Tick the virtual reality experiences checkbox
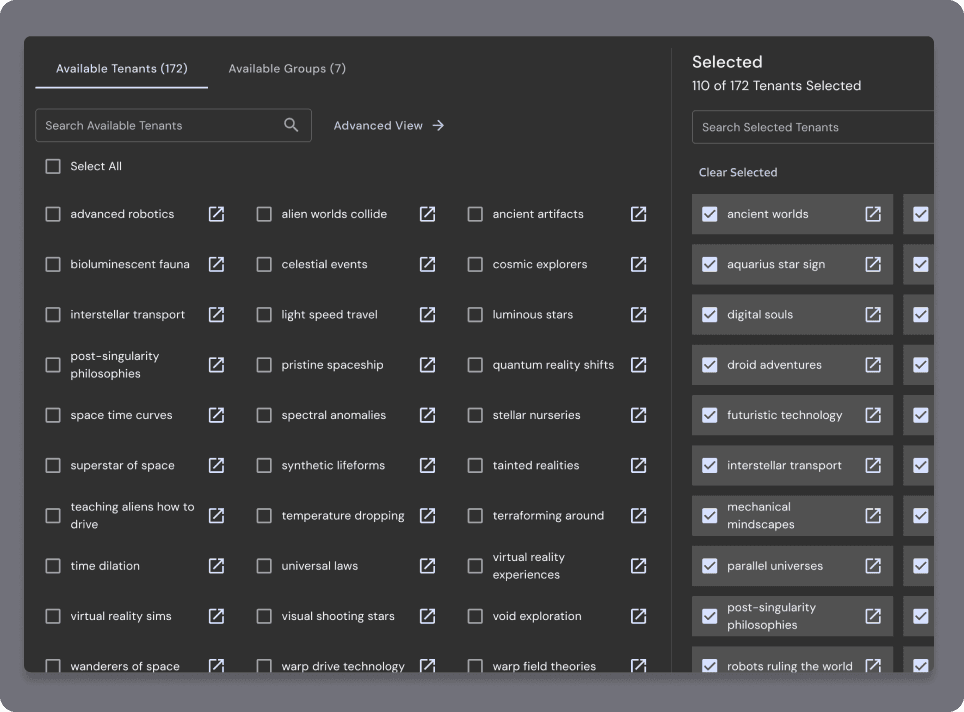The height and width of the screenshot is (712, 964). (x=475, y=566)
